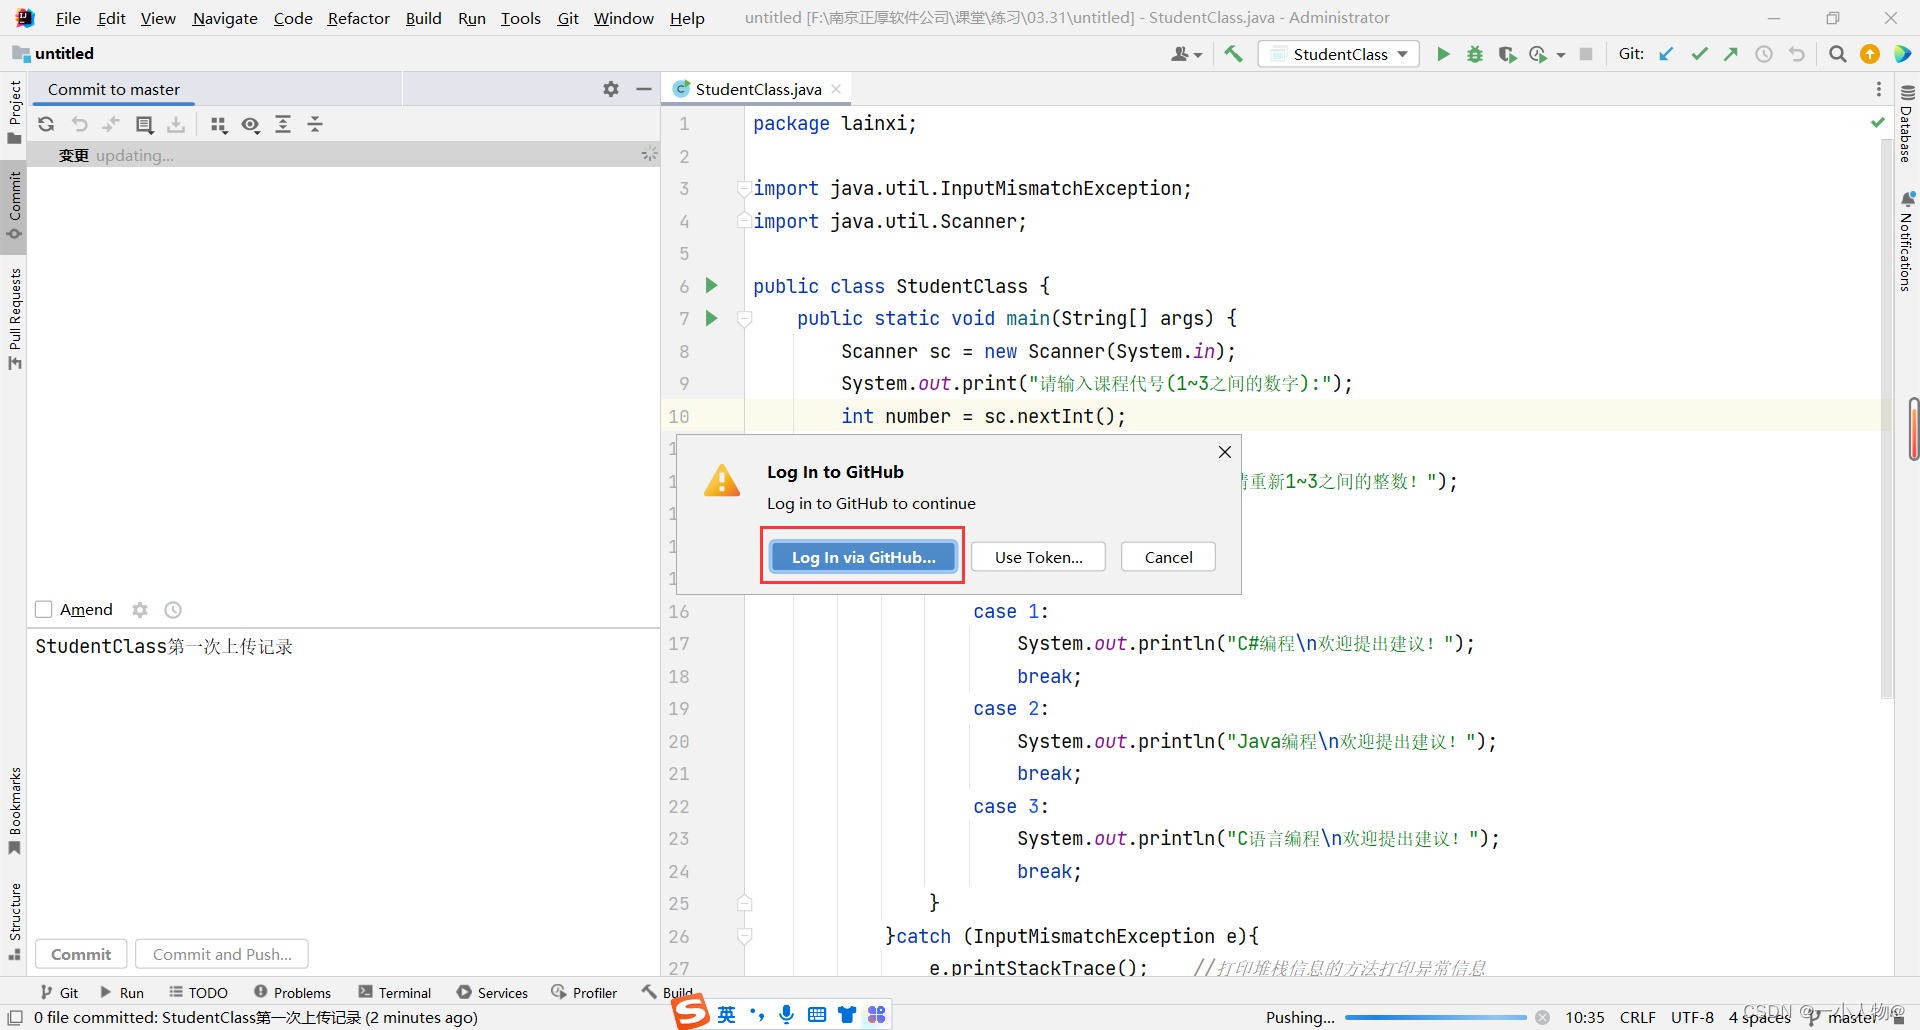Viewport: 1920px width, 1030px height.
Task: Run class from gutter arrow line 6
Action: pyautogui.click(x=712, y=286)
